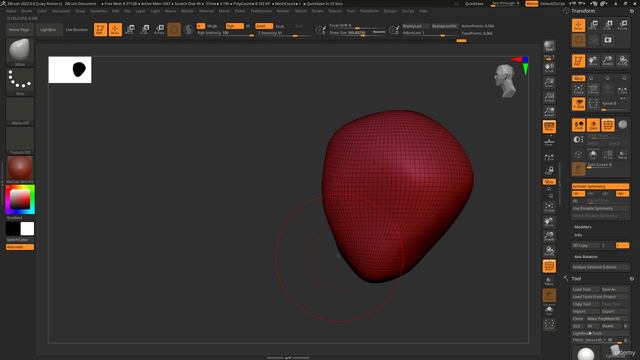640x360 pixels.
Task: Open the brush selection popup (Move brush)
Action: coord(20,52)
